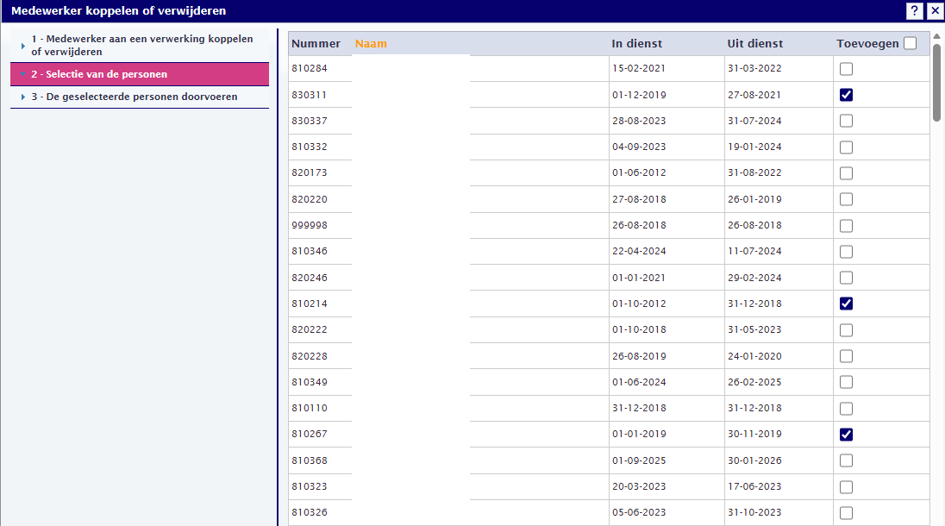Open the help question mark icon
The image size is (945, 526).
(x=914, y=11)
